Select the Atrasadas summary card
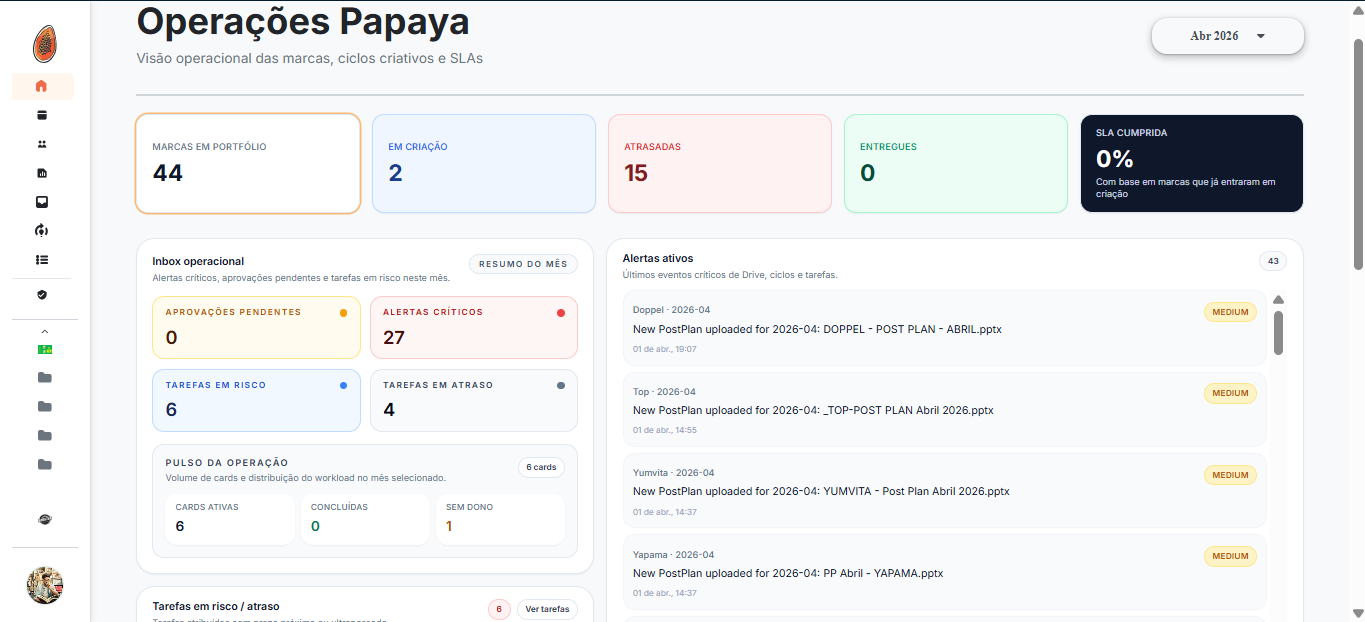This screenshot has height=622, width=1365. pos(719,163)
